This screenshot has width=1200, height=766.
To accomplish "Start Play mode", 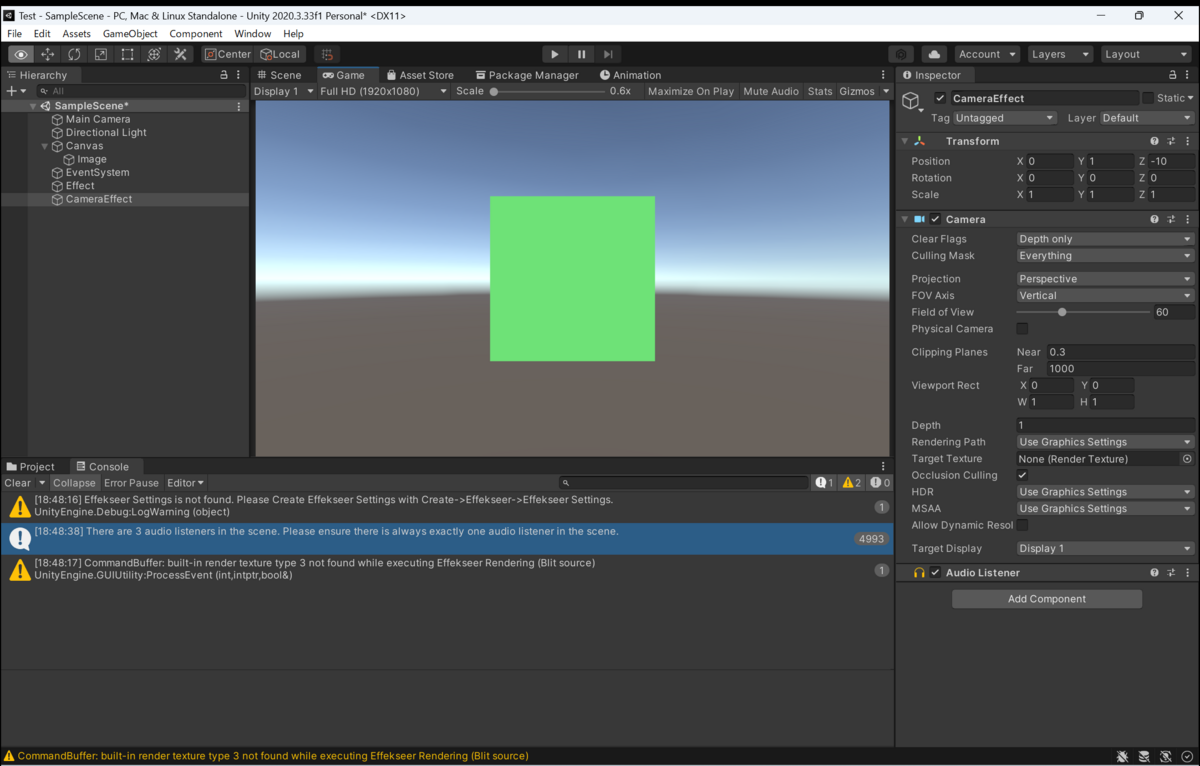I will [555, 54].
